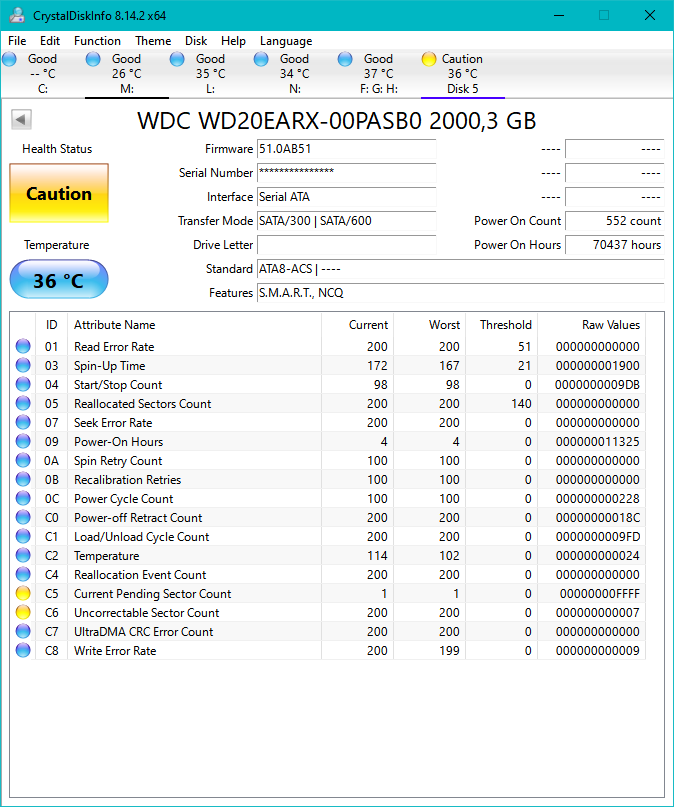Click the Serial Number field
The image size is (674, 807).
(346, 173)
